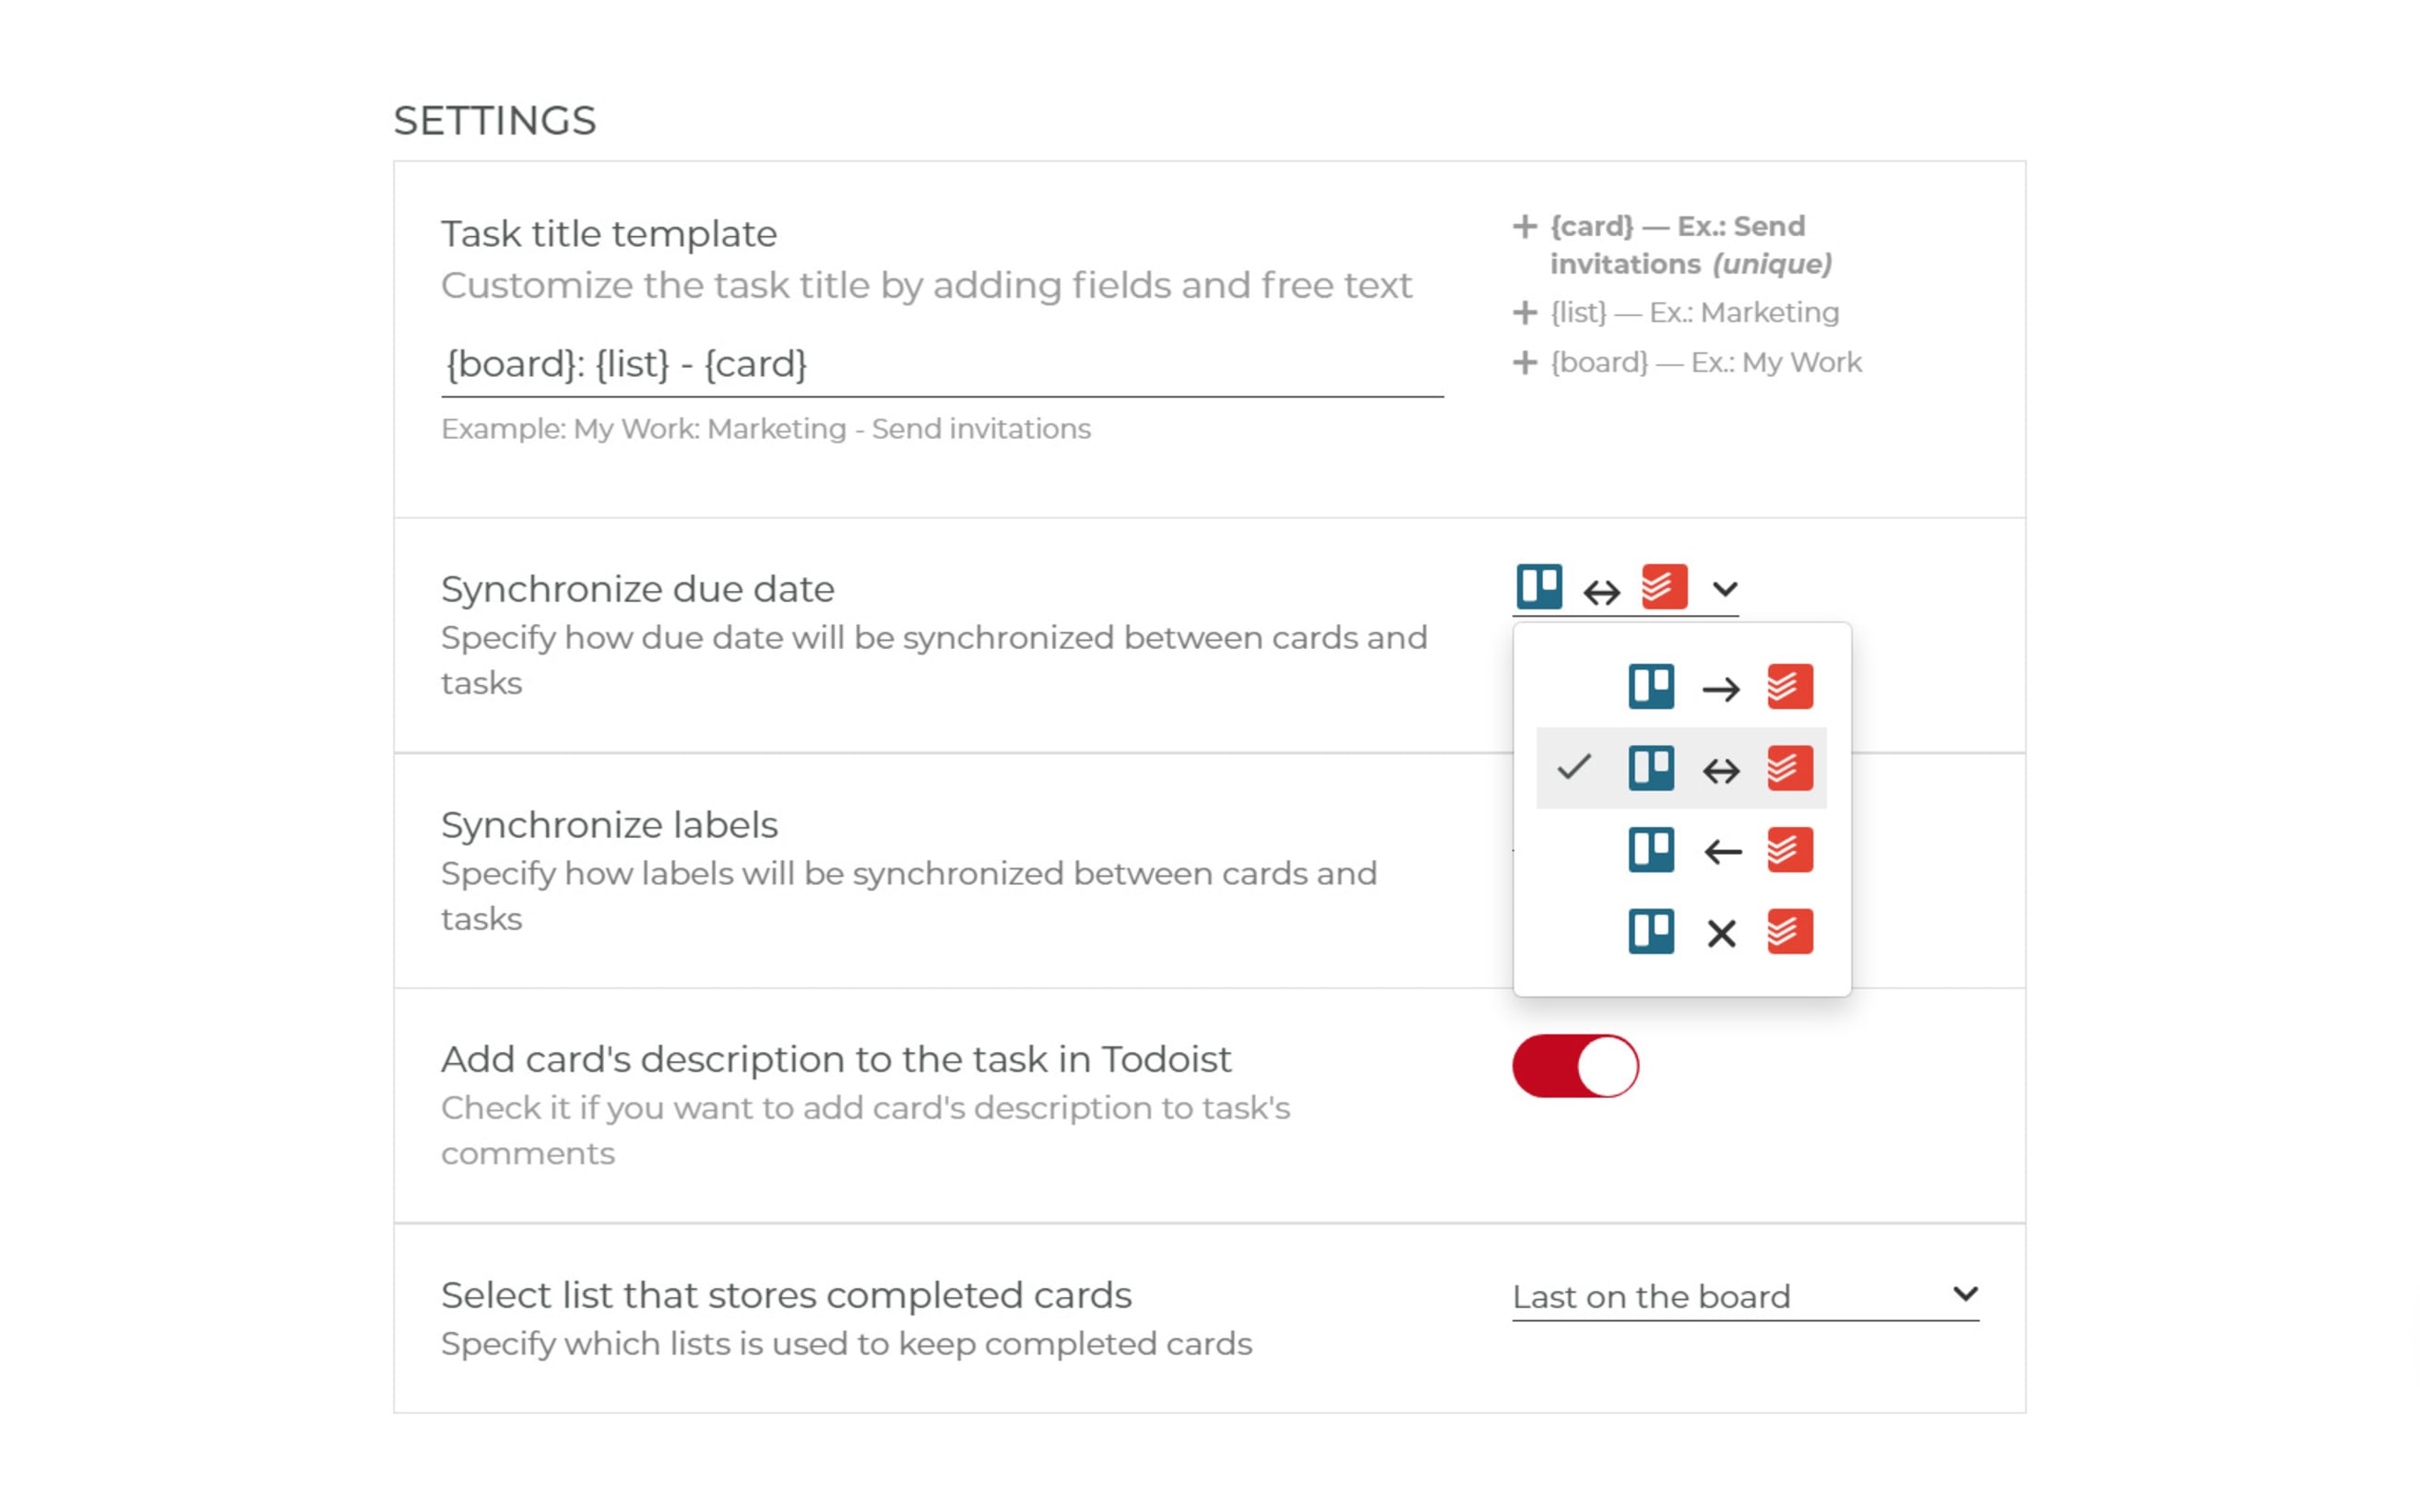Click the '{list} — Ex.: Marketing' field option
2420x1512 pixels.
point(1692,312)
